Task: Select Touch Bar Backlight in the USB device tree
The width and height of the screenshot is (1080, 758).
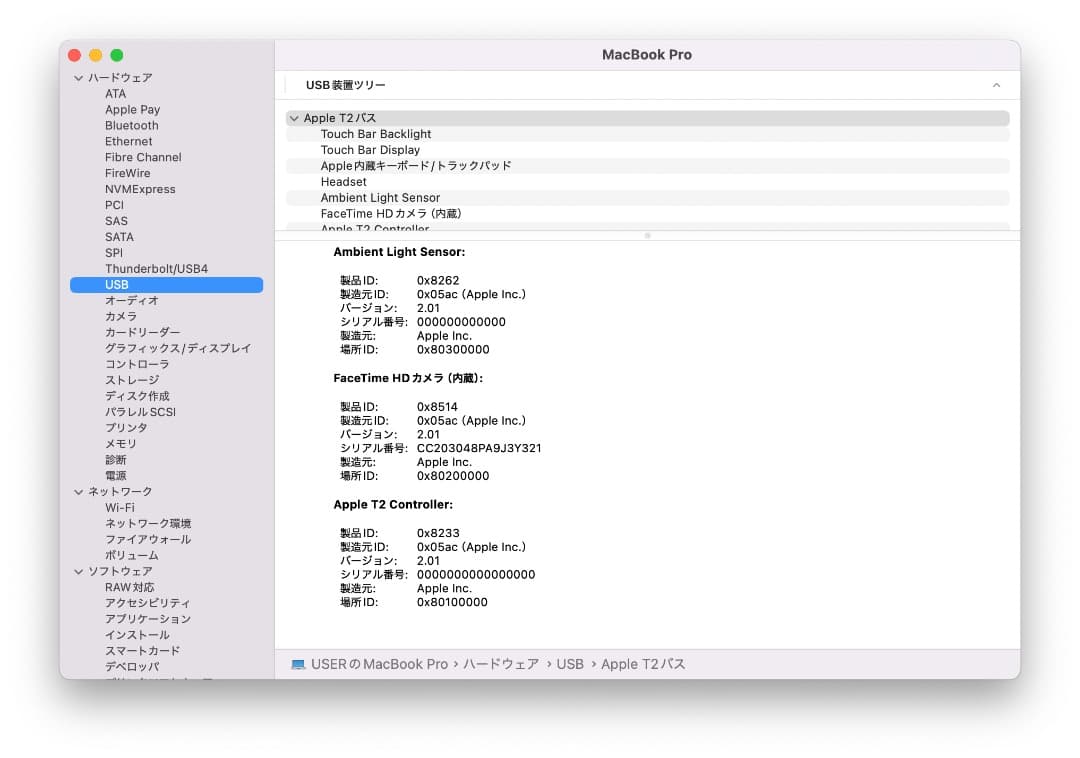Action: pyautogui.click(x=375, y=133)
